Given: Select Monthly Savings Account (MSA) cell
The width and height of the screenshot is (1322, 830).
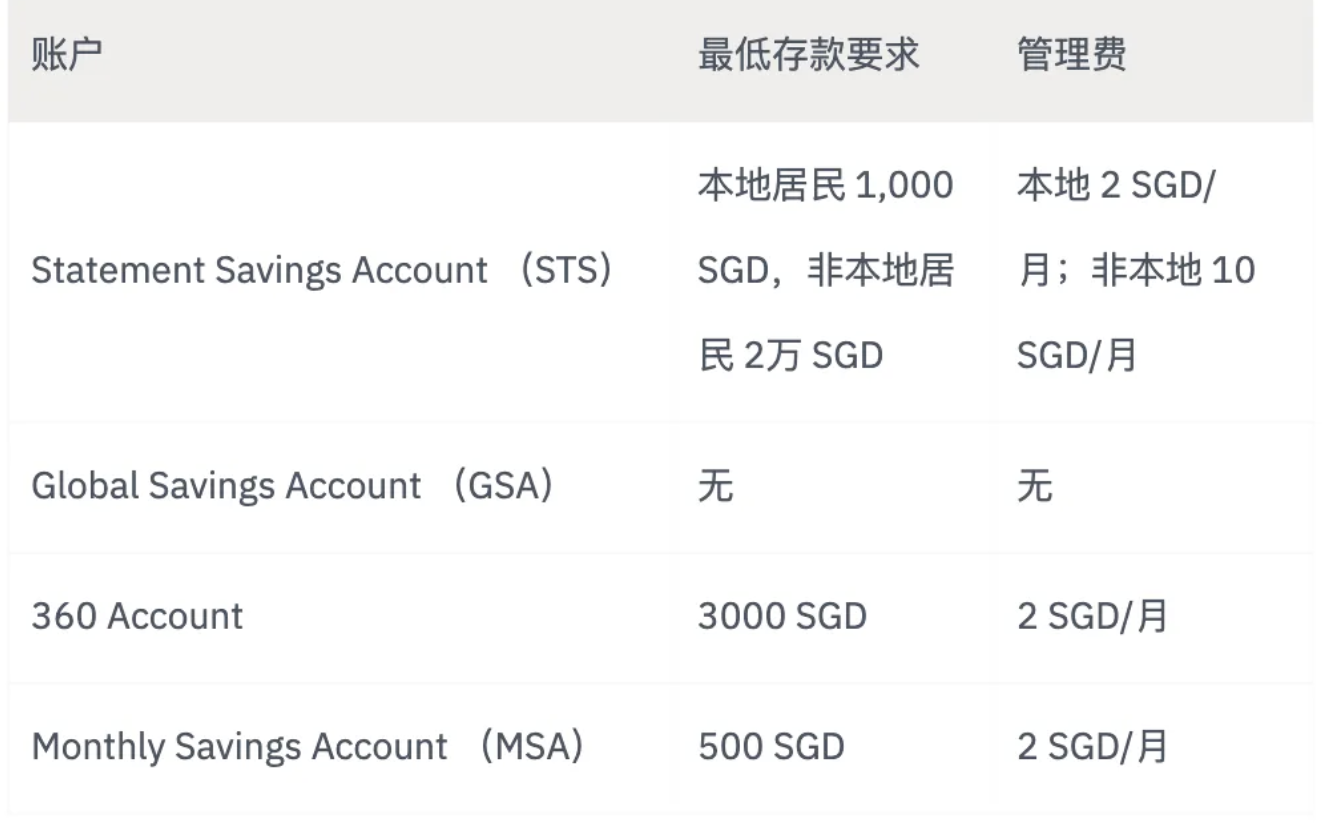Looking at the screenshot, I should click(308, 747).
